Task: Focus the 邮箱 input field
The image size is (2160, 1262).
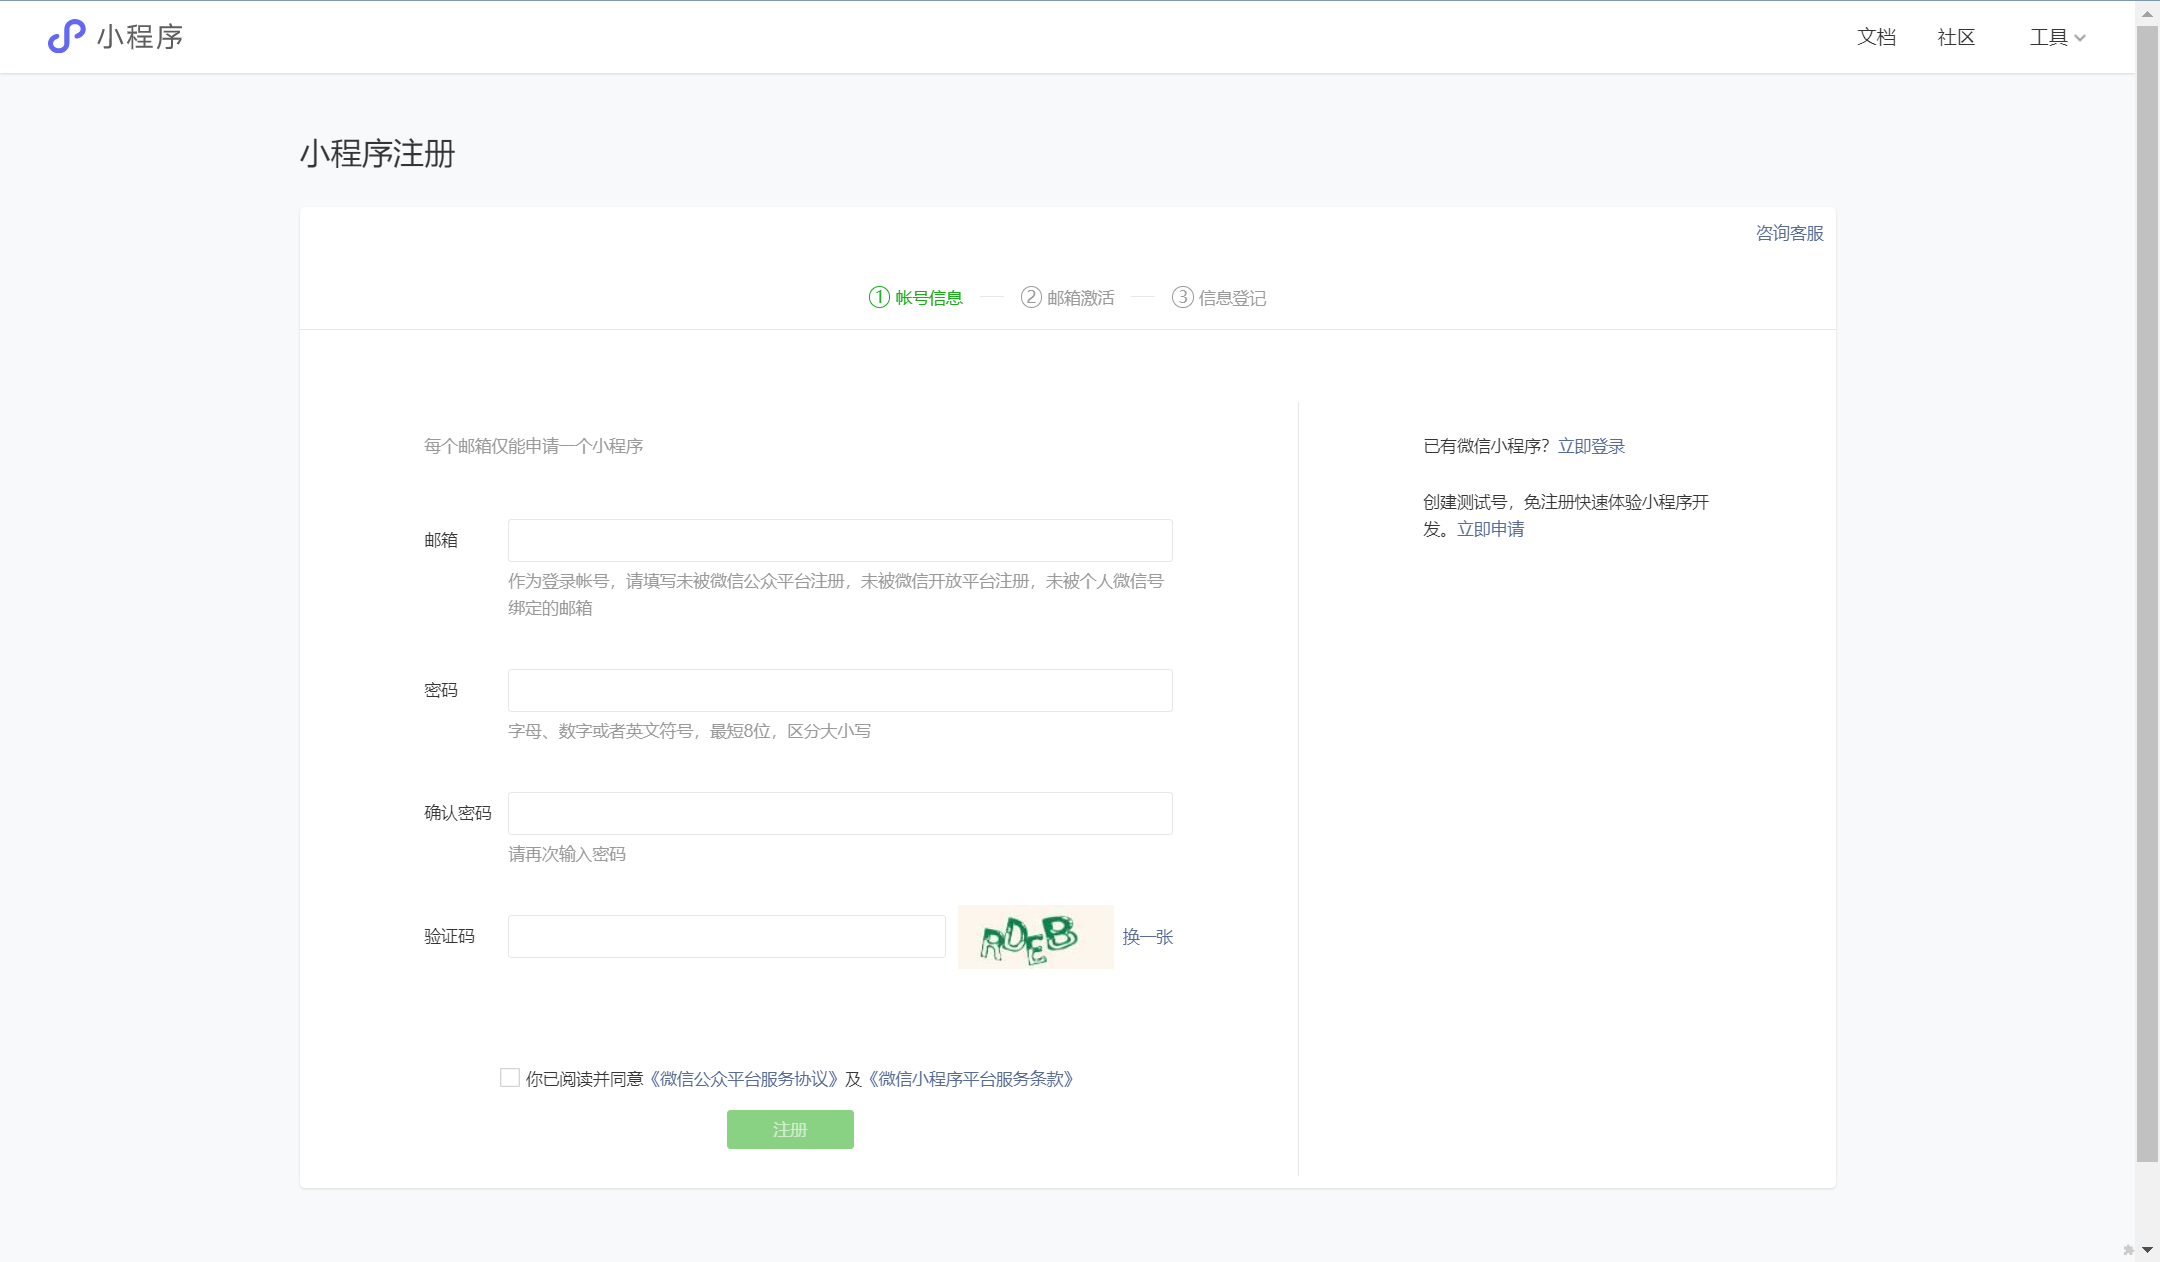Action: (840, 540)
